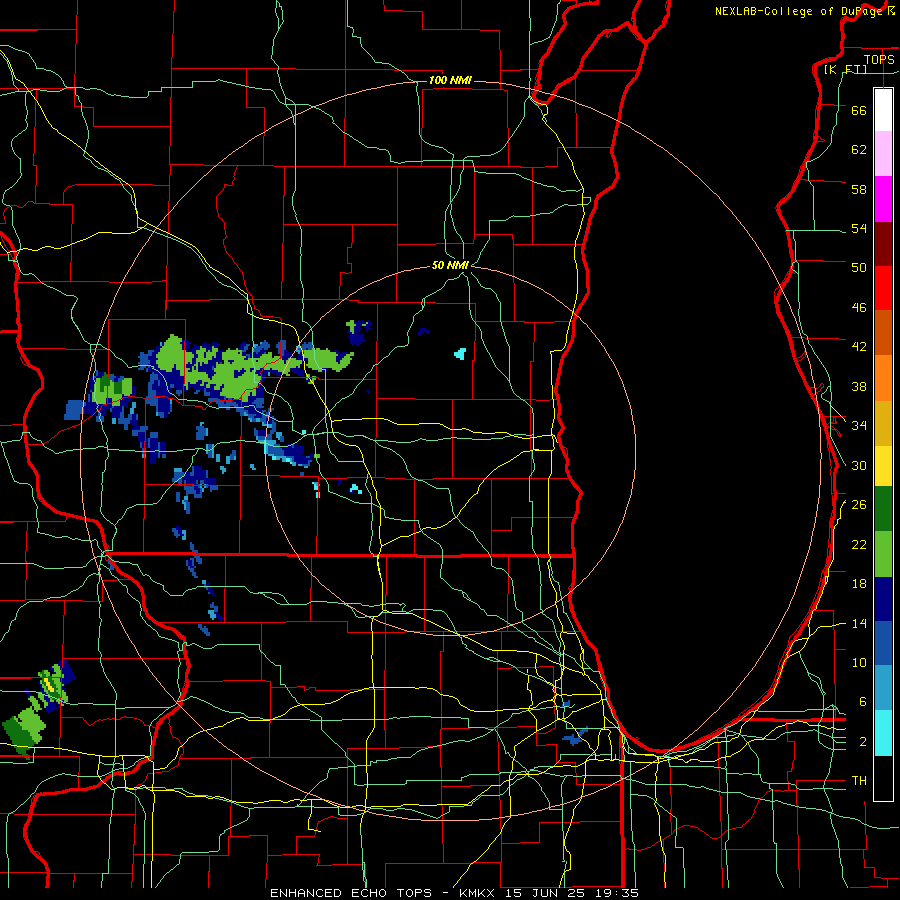Click the light orange legend swatch
The height and width of the screenshot is (900, 900).
883,378
